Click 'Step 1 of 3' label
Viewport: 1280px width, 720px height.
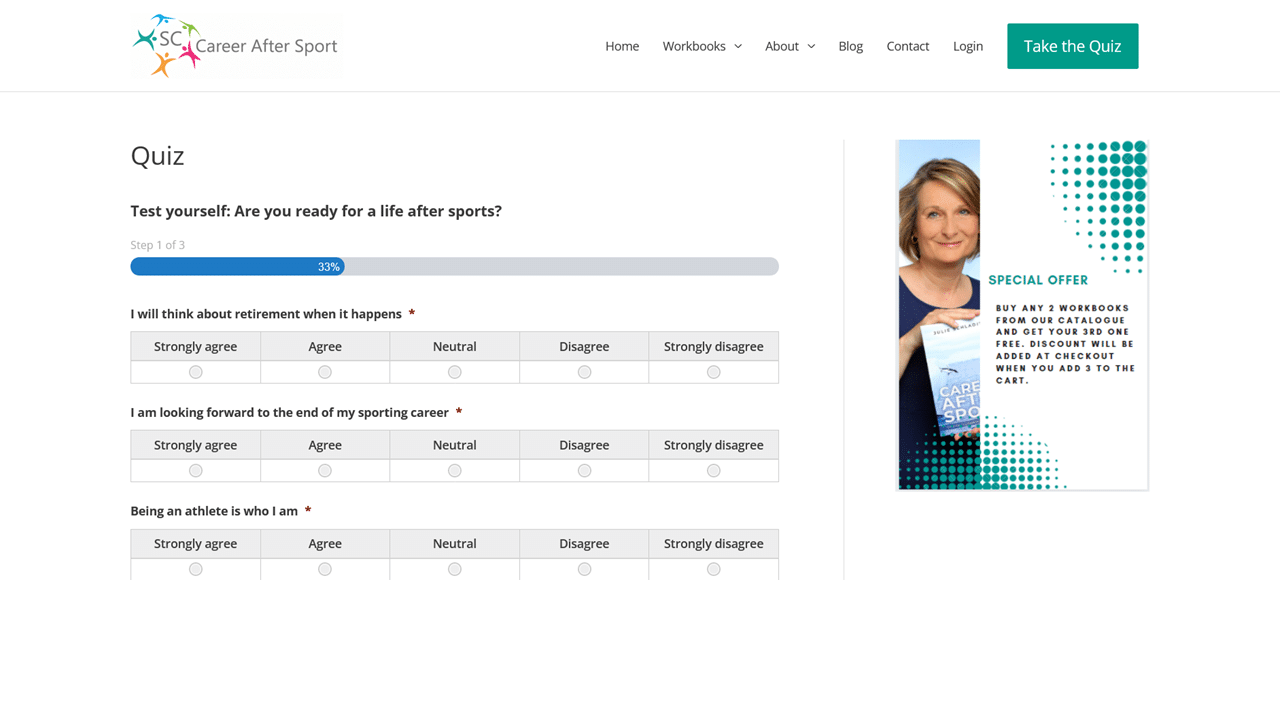pos(158,245)
